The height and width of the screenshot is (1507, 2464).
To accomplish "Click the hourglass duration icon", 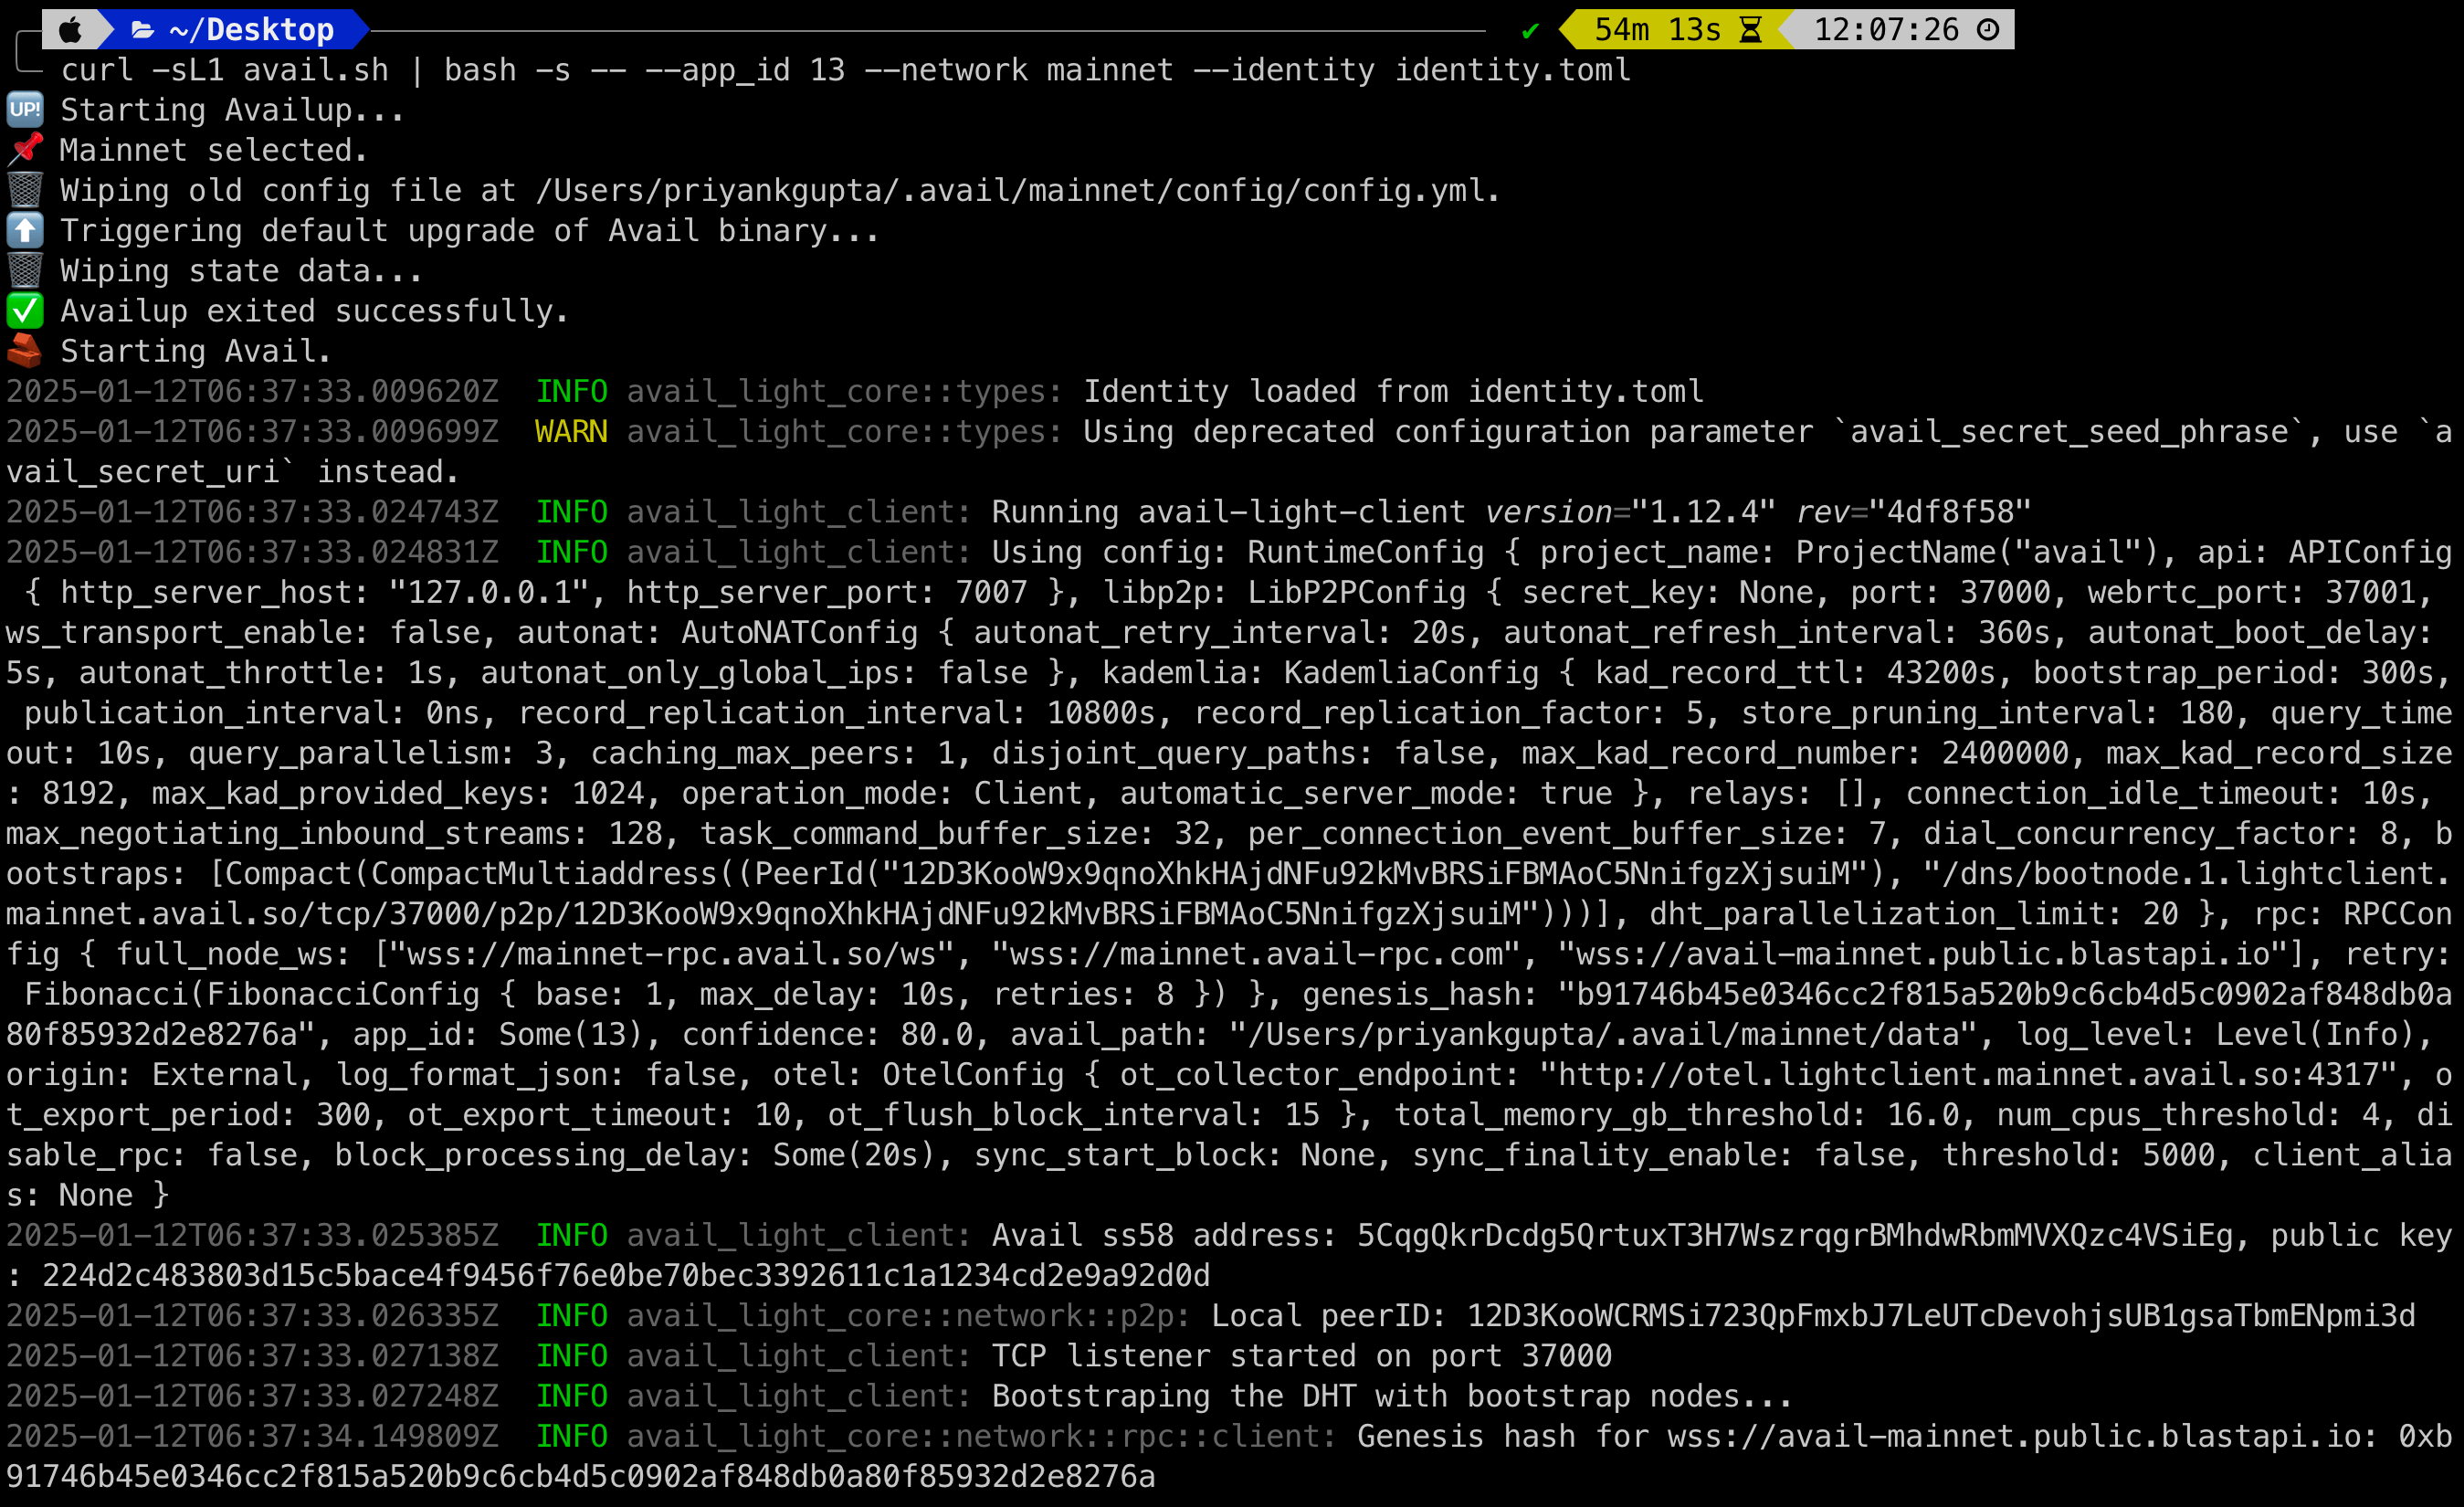I will pyautogui.click(x=1750, y=30).
